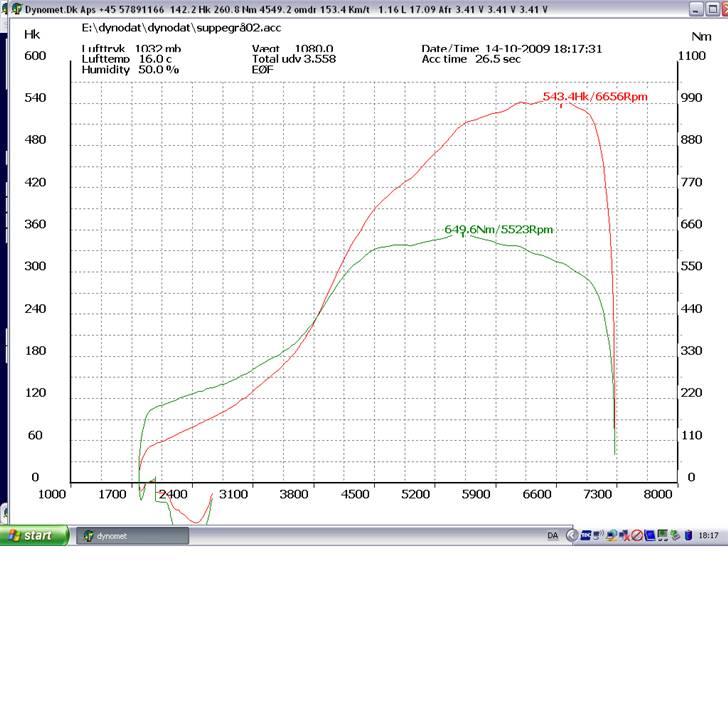The height and width of the screenshot is (710, 728).
Task: Expand hidden system tray icons arrow
Action: [572, 536]
